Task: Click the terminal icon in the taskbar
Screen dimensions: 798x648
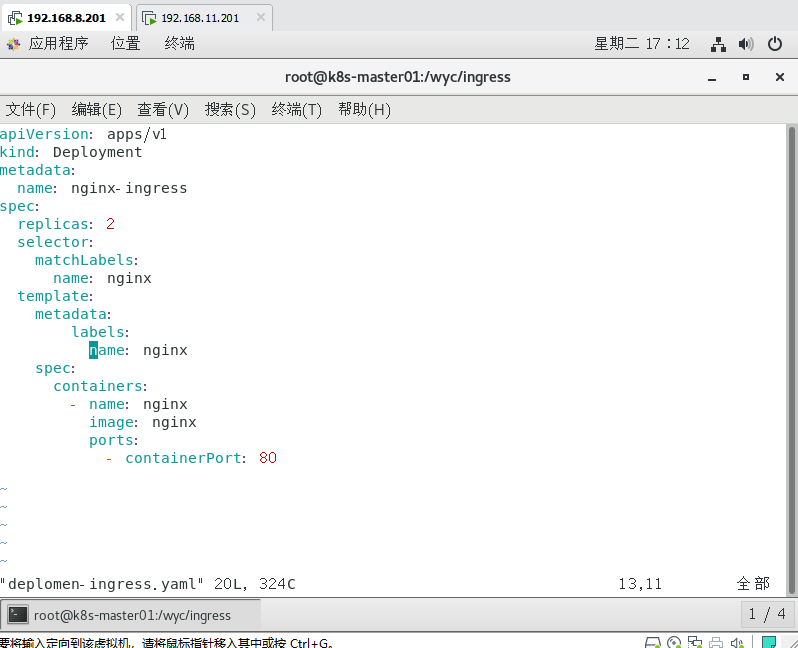Action: [x=18, y=615]
